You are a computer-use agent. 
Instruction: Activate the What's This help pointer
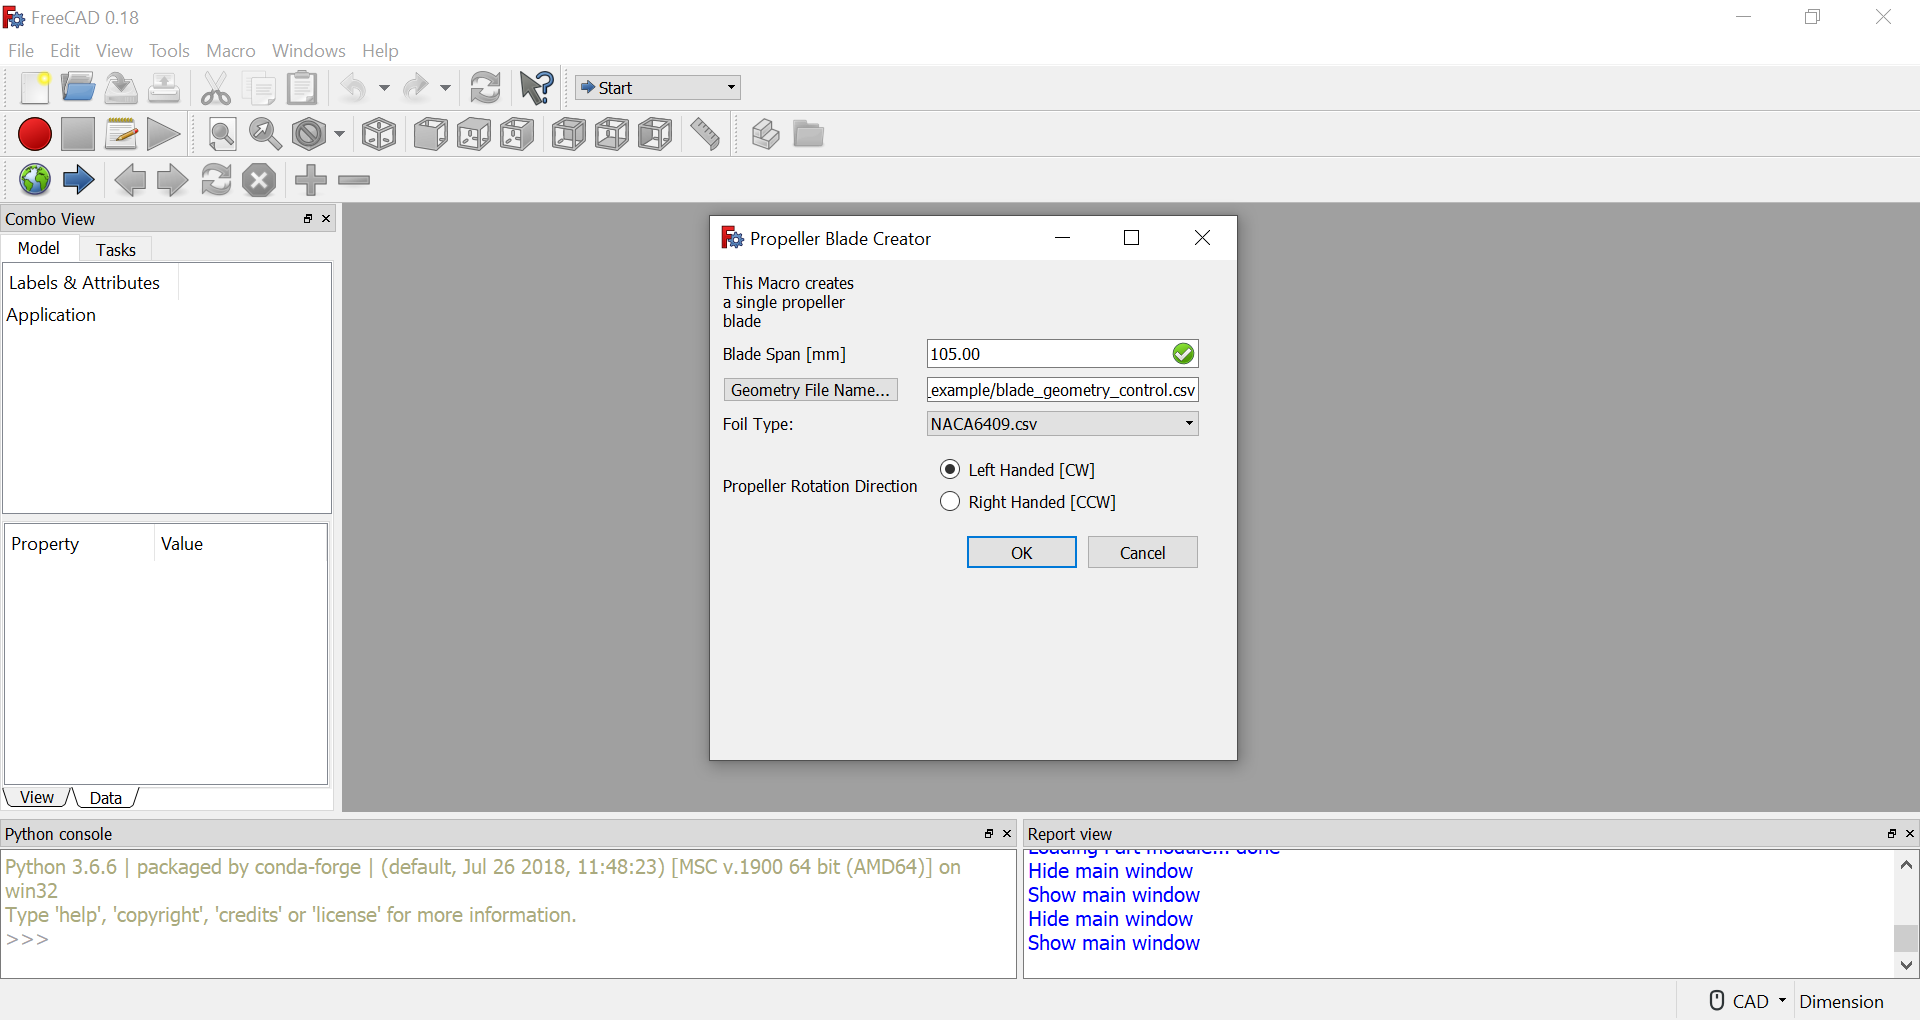pyautogui.click(x=537, y=88)
